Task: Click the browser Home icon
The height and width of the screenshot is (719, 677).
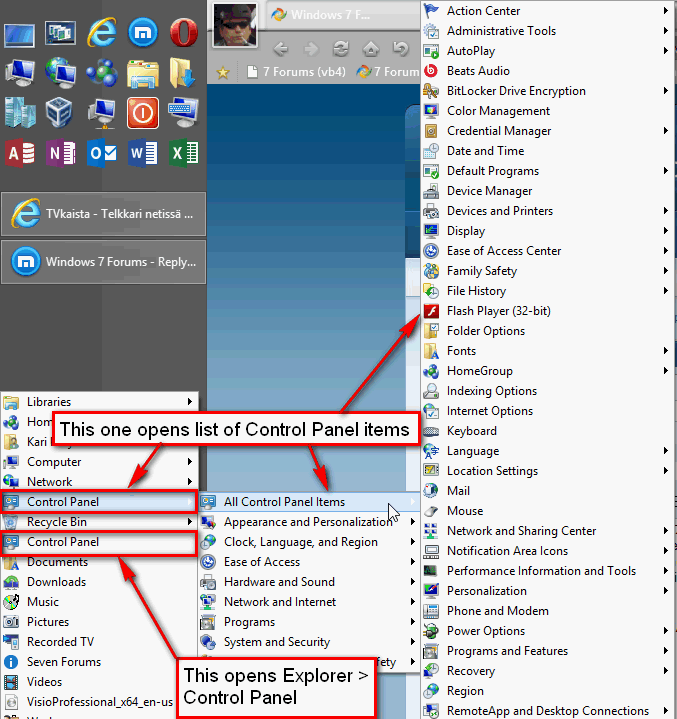Action: point(371,49)
